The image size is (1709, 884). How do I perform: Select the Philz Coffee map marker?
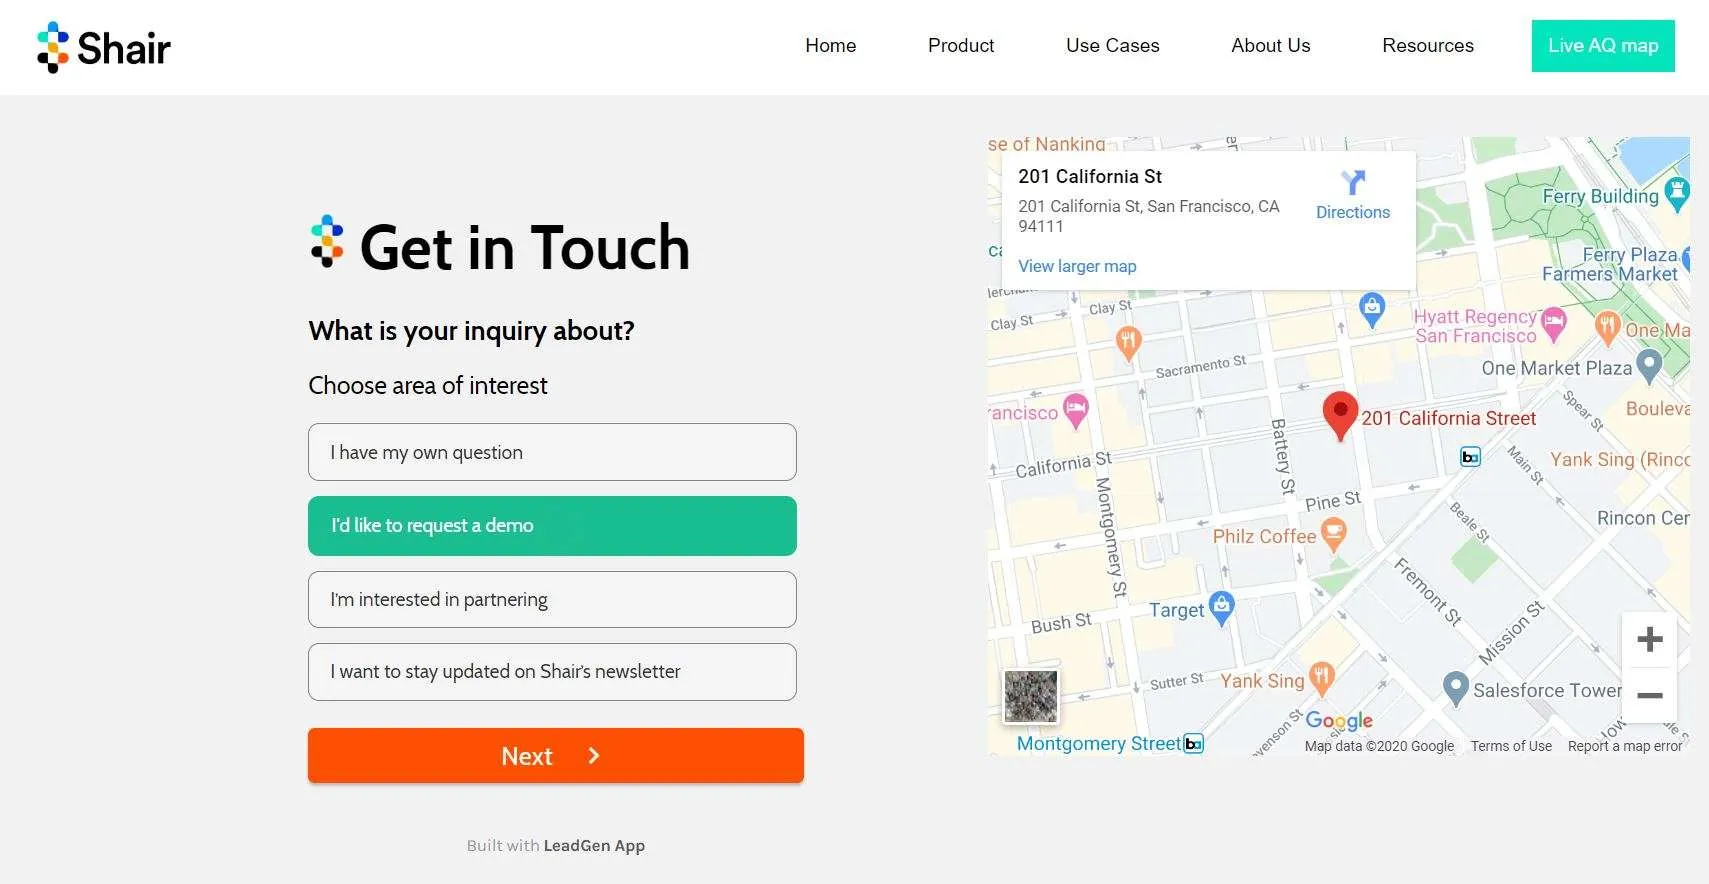(1333, 535)
